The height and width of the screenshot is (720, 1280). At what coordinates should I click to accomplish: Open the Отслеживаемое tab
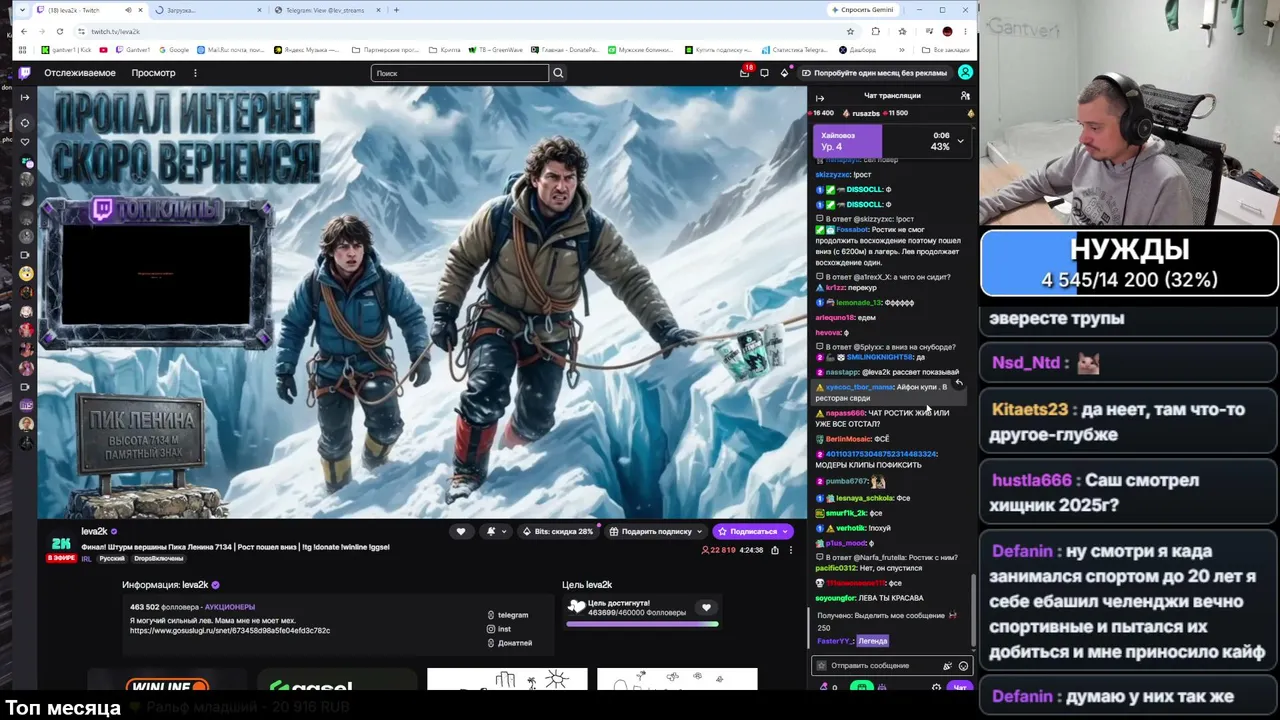click(80, 73)
